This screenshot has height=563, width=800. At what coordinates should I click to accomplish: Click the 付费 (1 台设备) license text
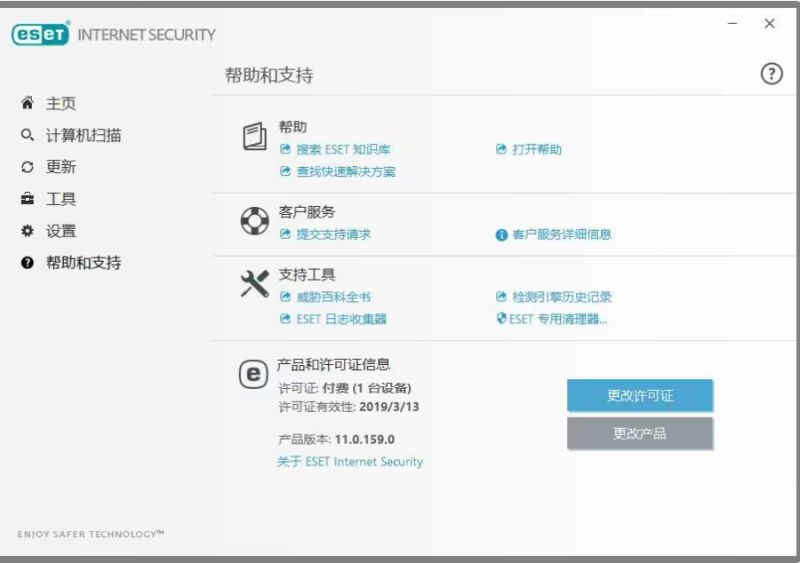pos(366,388)
